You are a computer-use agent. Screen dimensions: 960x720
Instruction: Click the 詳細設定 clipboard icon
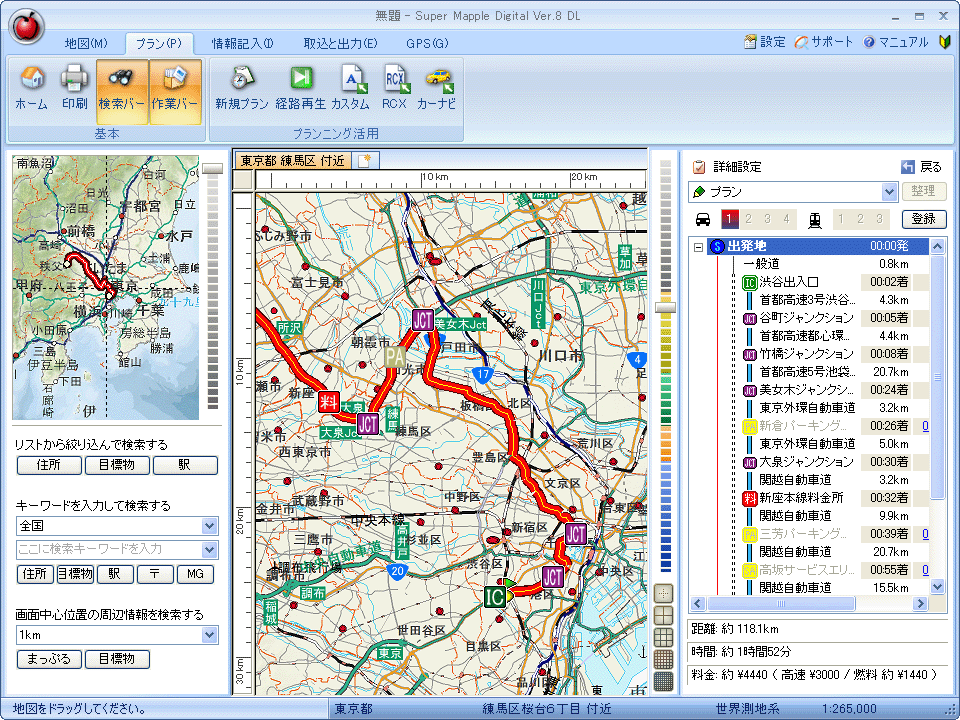[x=699, y=167]
